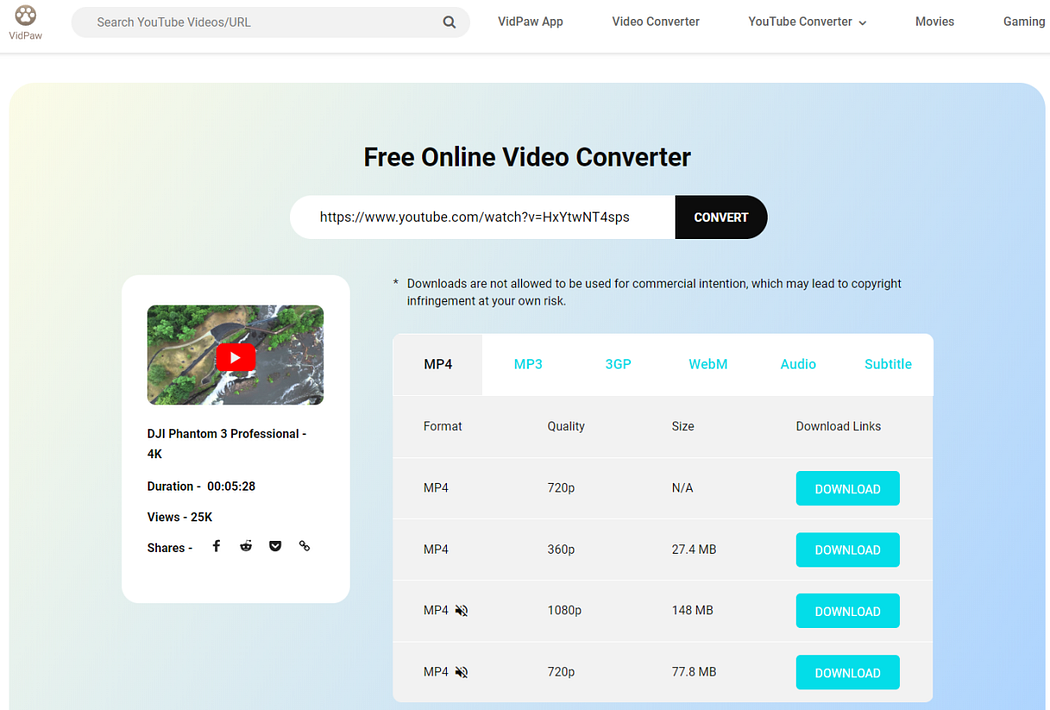Open the Video Converter page
This screenshot has height=710, width=1050.
[656, 21]
